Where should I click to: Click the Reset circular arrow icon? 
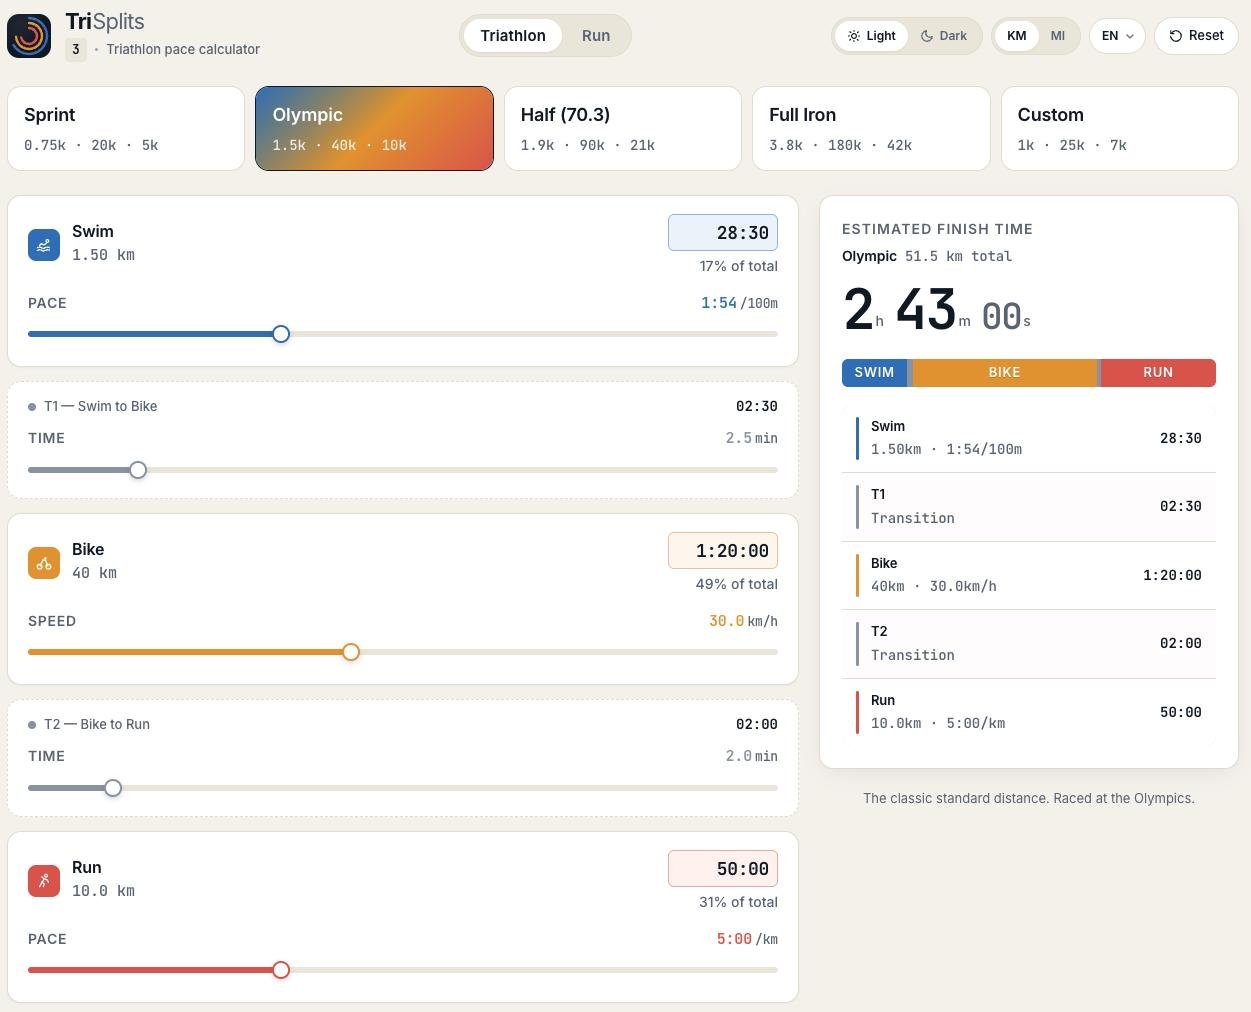(1176, 36)
